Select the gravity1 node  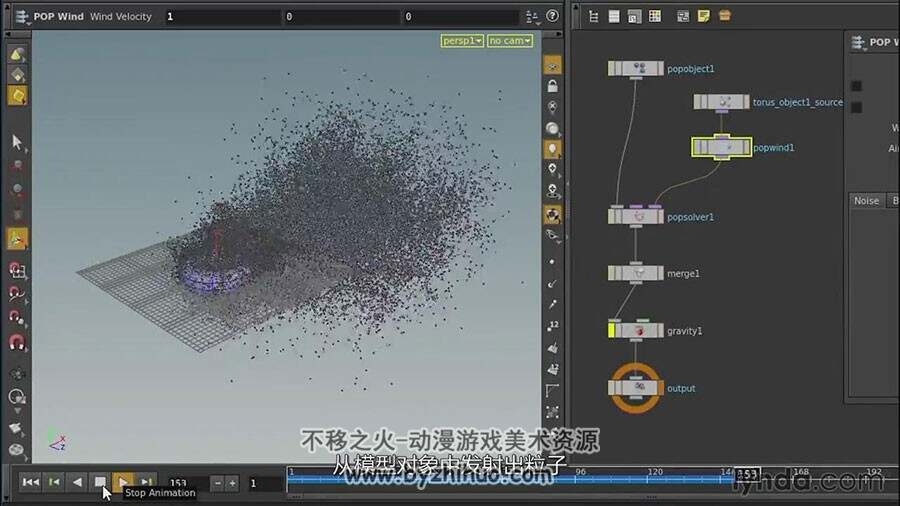click(635, 330)
